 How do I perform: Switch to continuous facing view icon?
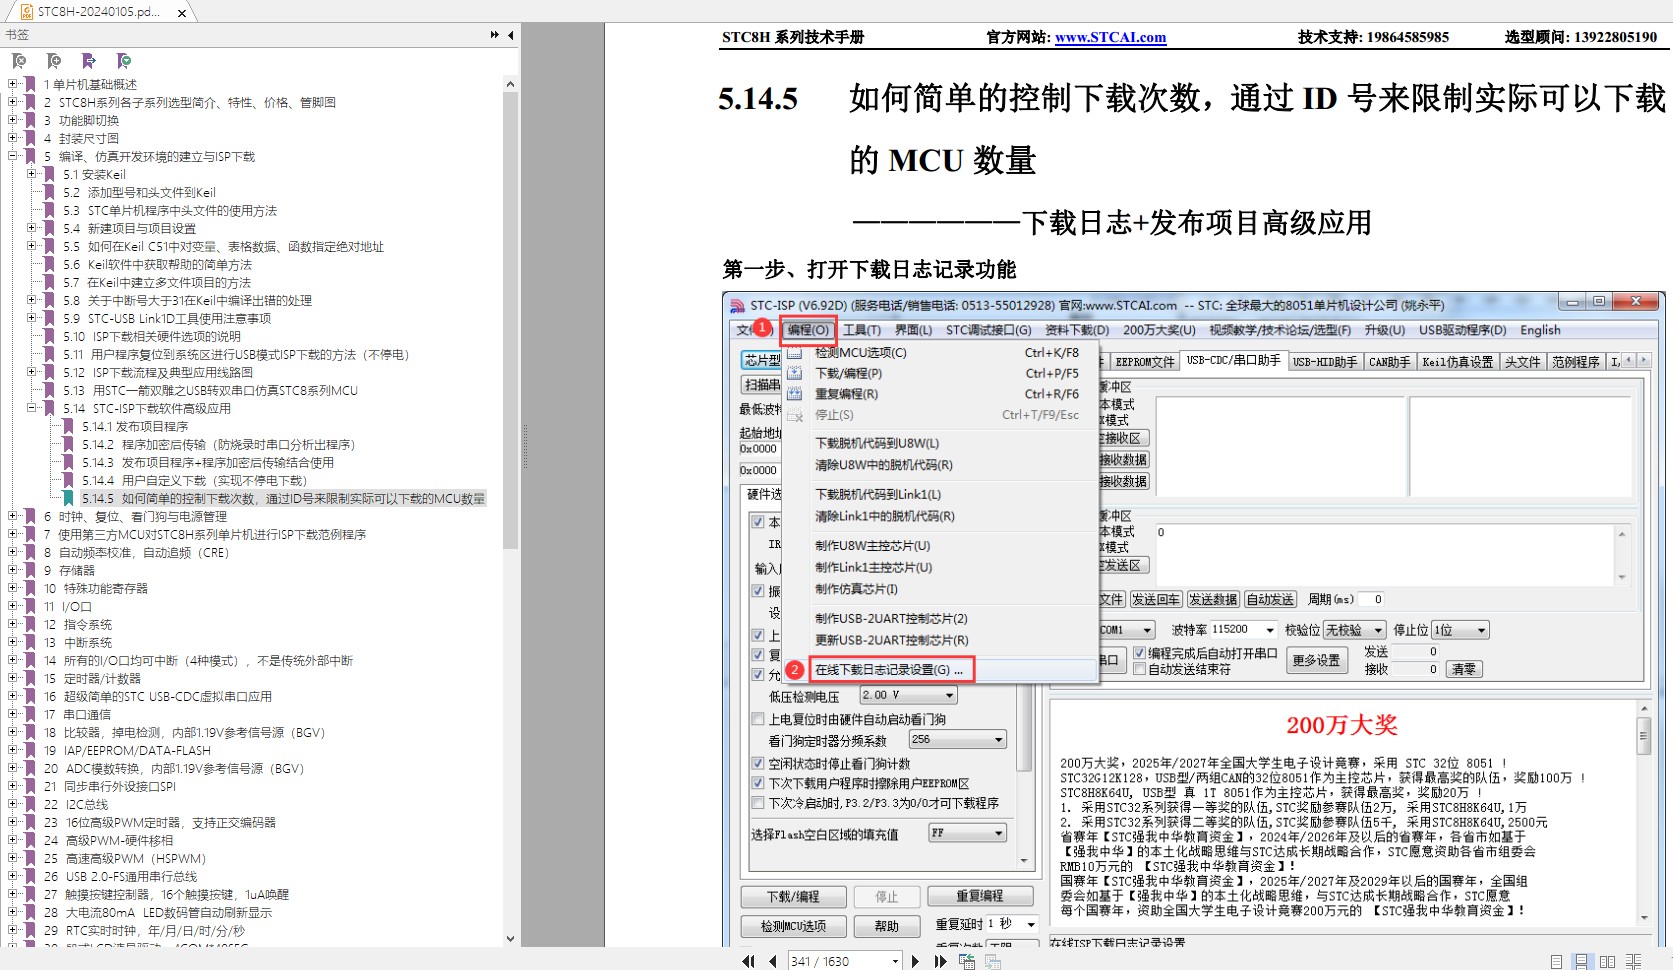coord(1633,961)
